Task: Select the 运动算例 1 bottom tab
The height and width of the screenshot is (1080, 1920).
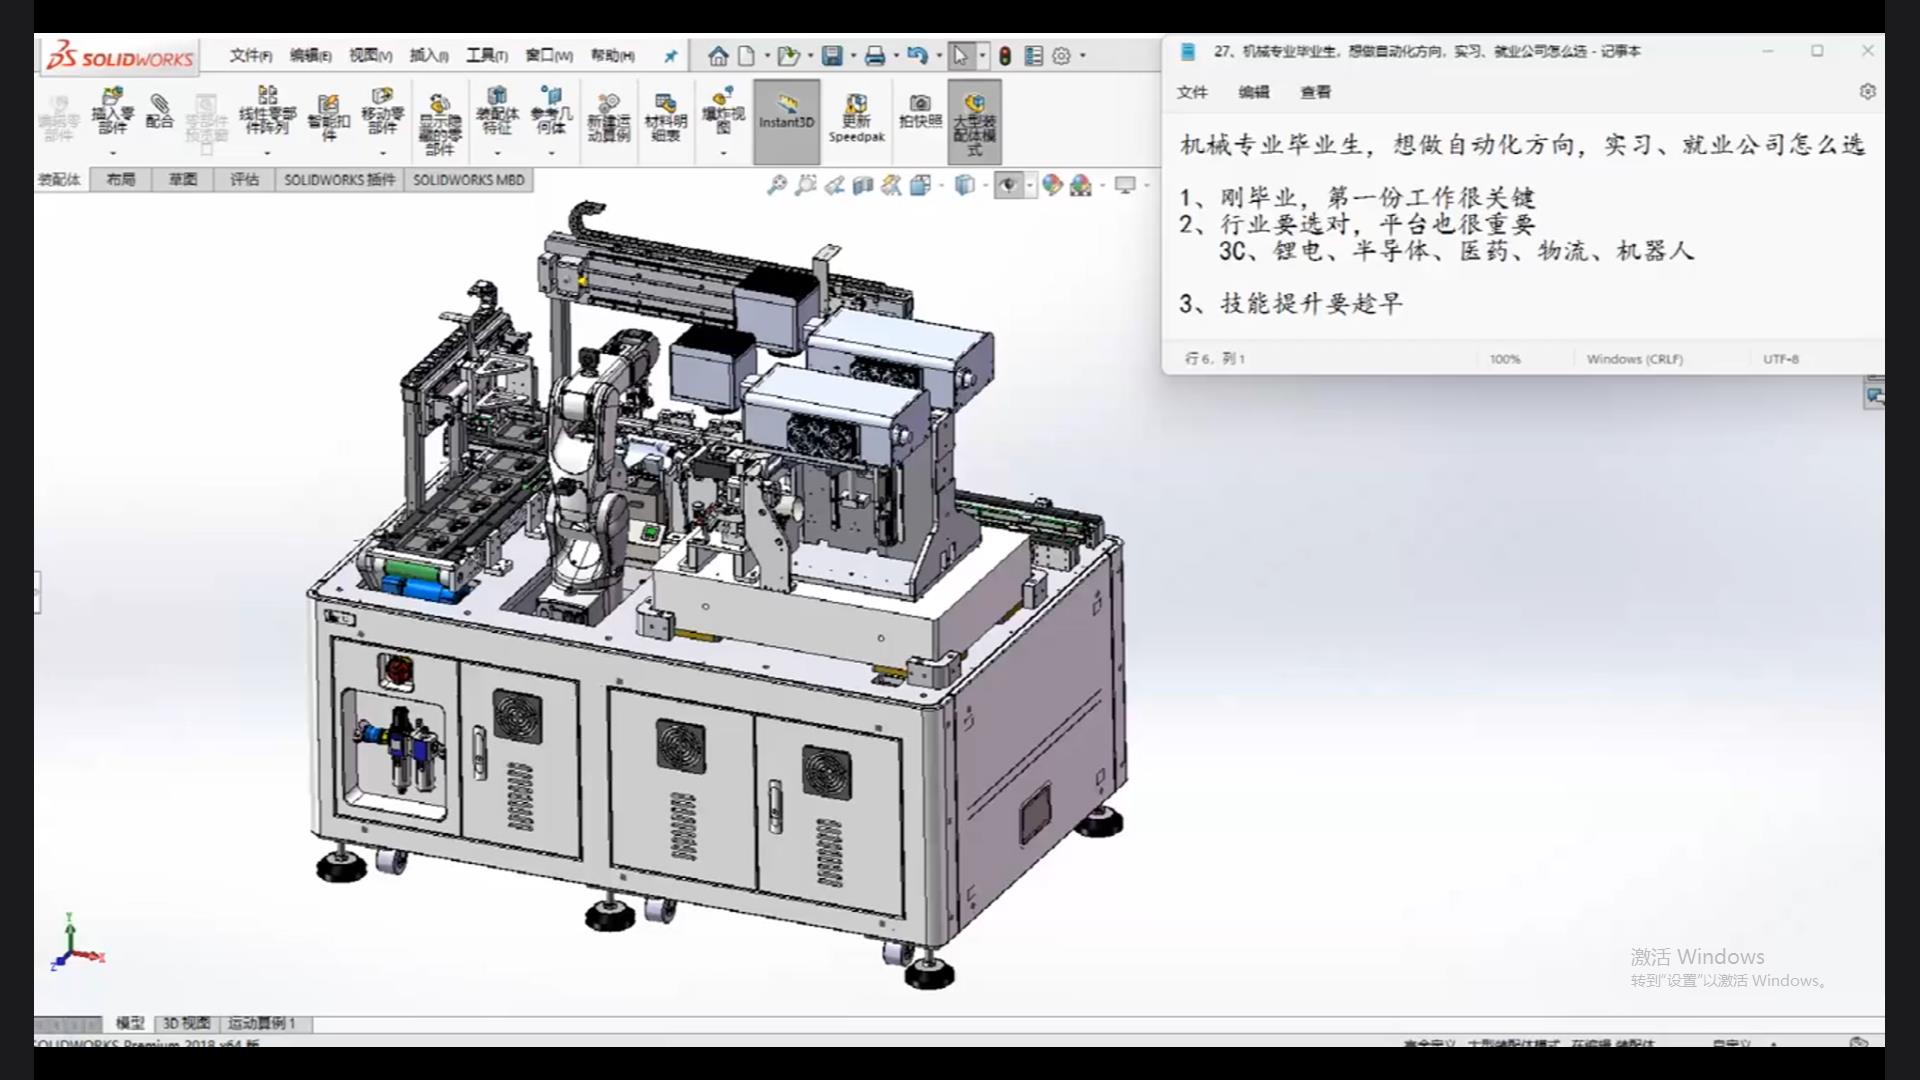Action: [x=262, y=1023]
